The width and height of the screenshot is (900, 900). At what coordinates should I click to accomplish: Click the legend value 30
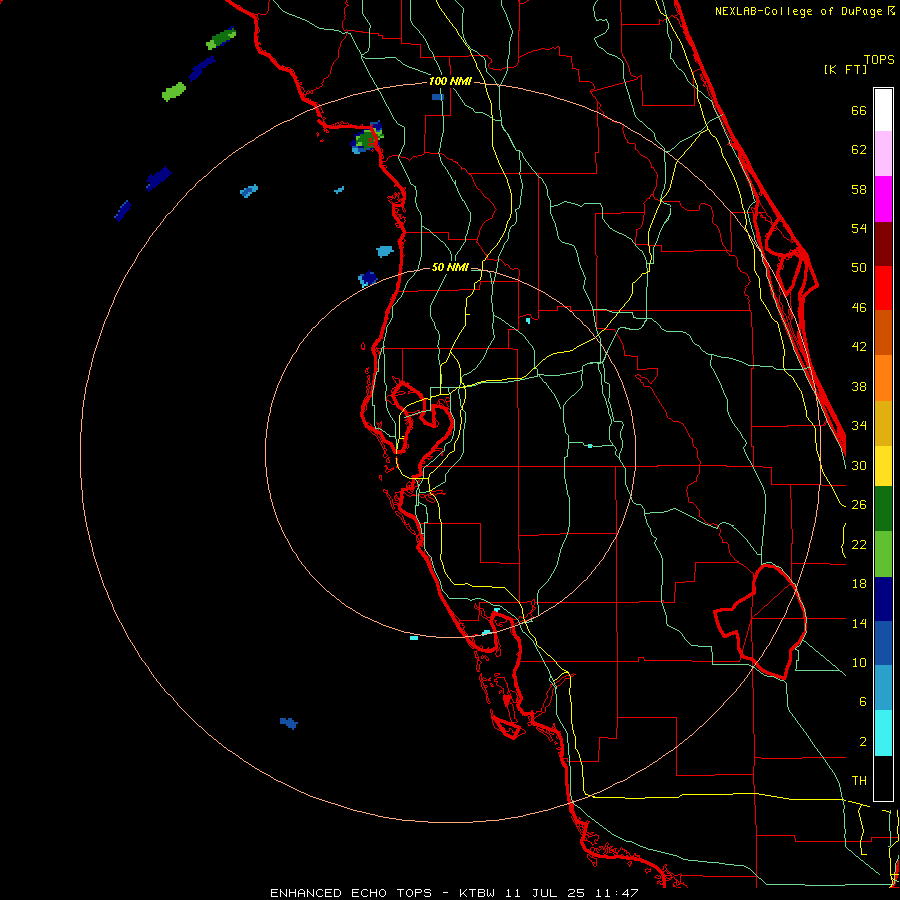pyautogui.click(x=859, y=465)
